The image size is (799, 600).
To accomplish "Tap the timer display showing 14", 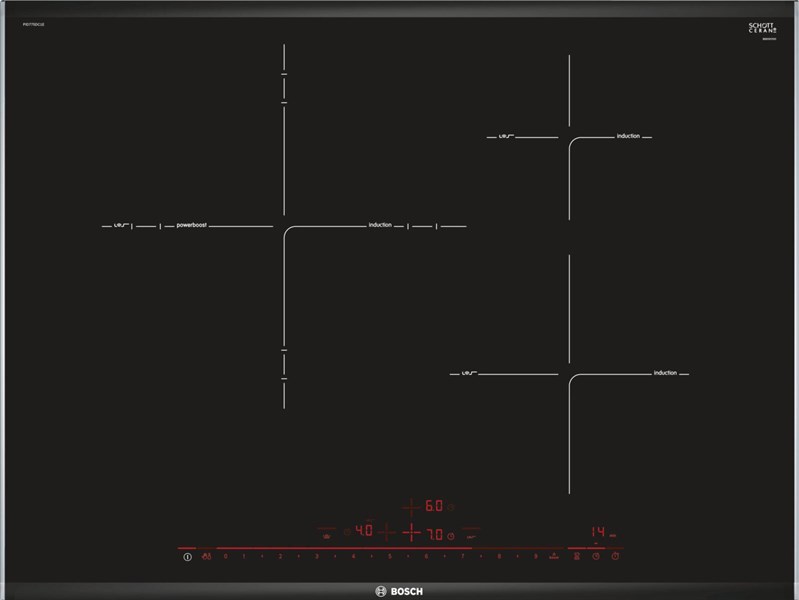I will pos(596,532).
